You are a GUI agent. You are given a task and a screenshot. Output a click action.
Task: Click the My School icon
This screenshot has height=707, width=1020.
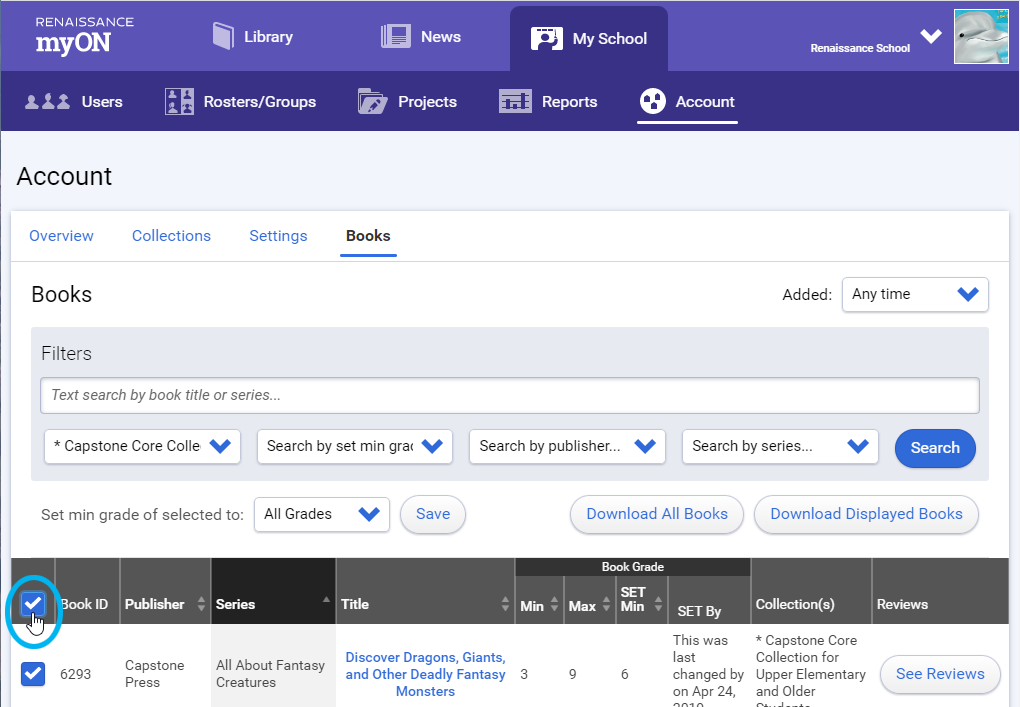click(x=546, y=38)
